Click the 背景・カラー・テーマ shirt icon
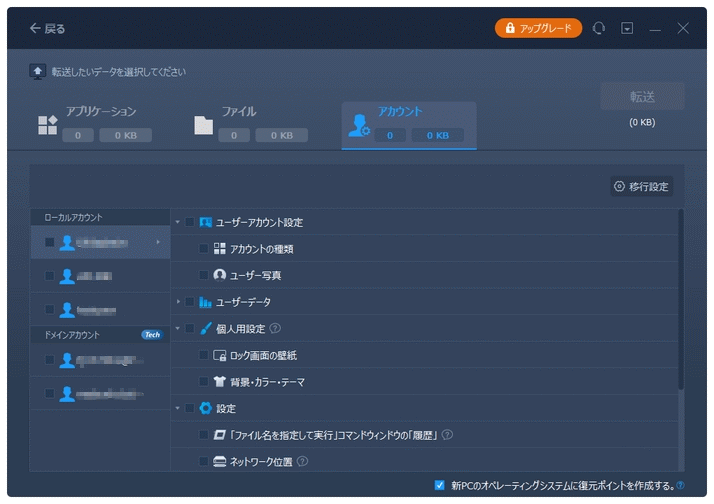This screenshot has width=714, height=504. tap(220, 382)
